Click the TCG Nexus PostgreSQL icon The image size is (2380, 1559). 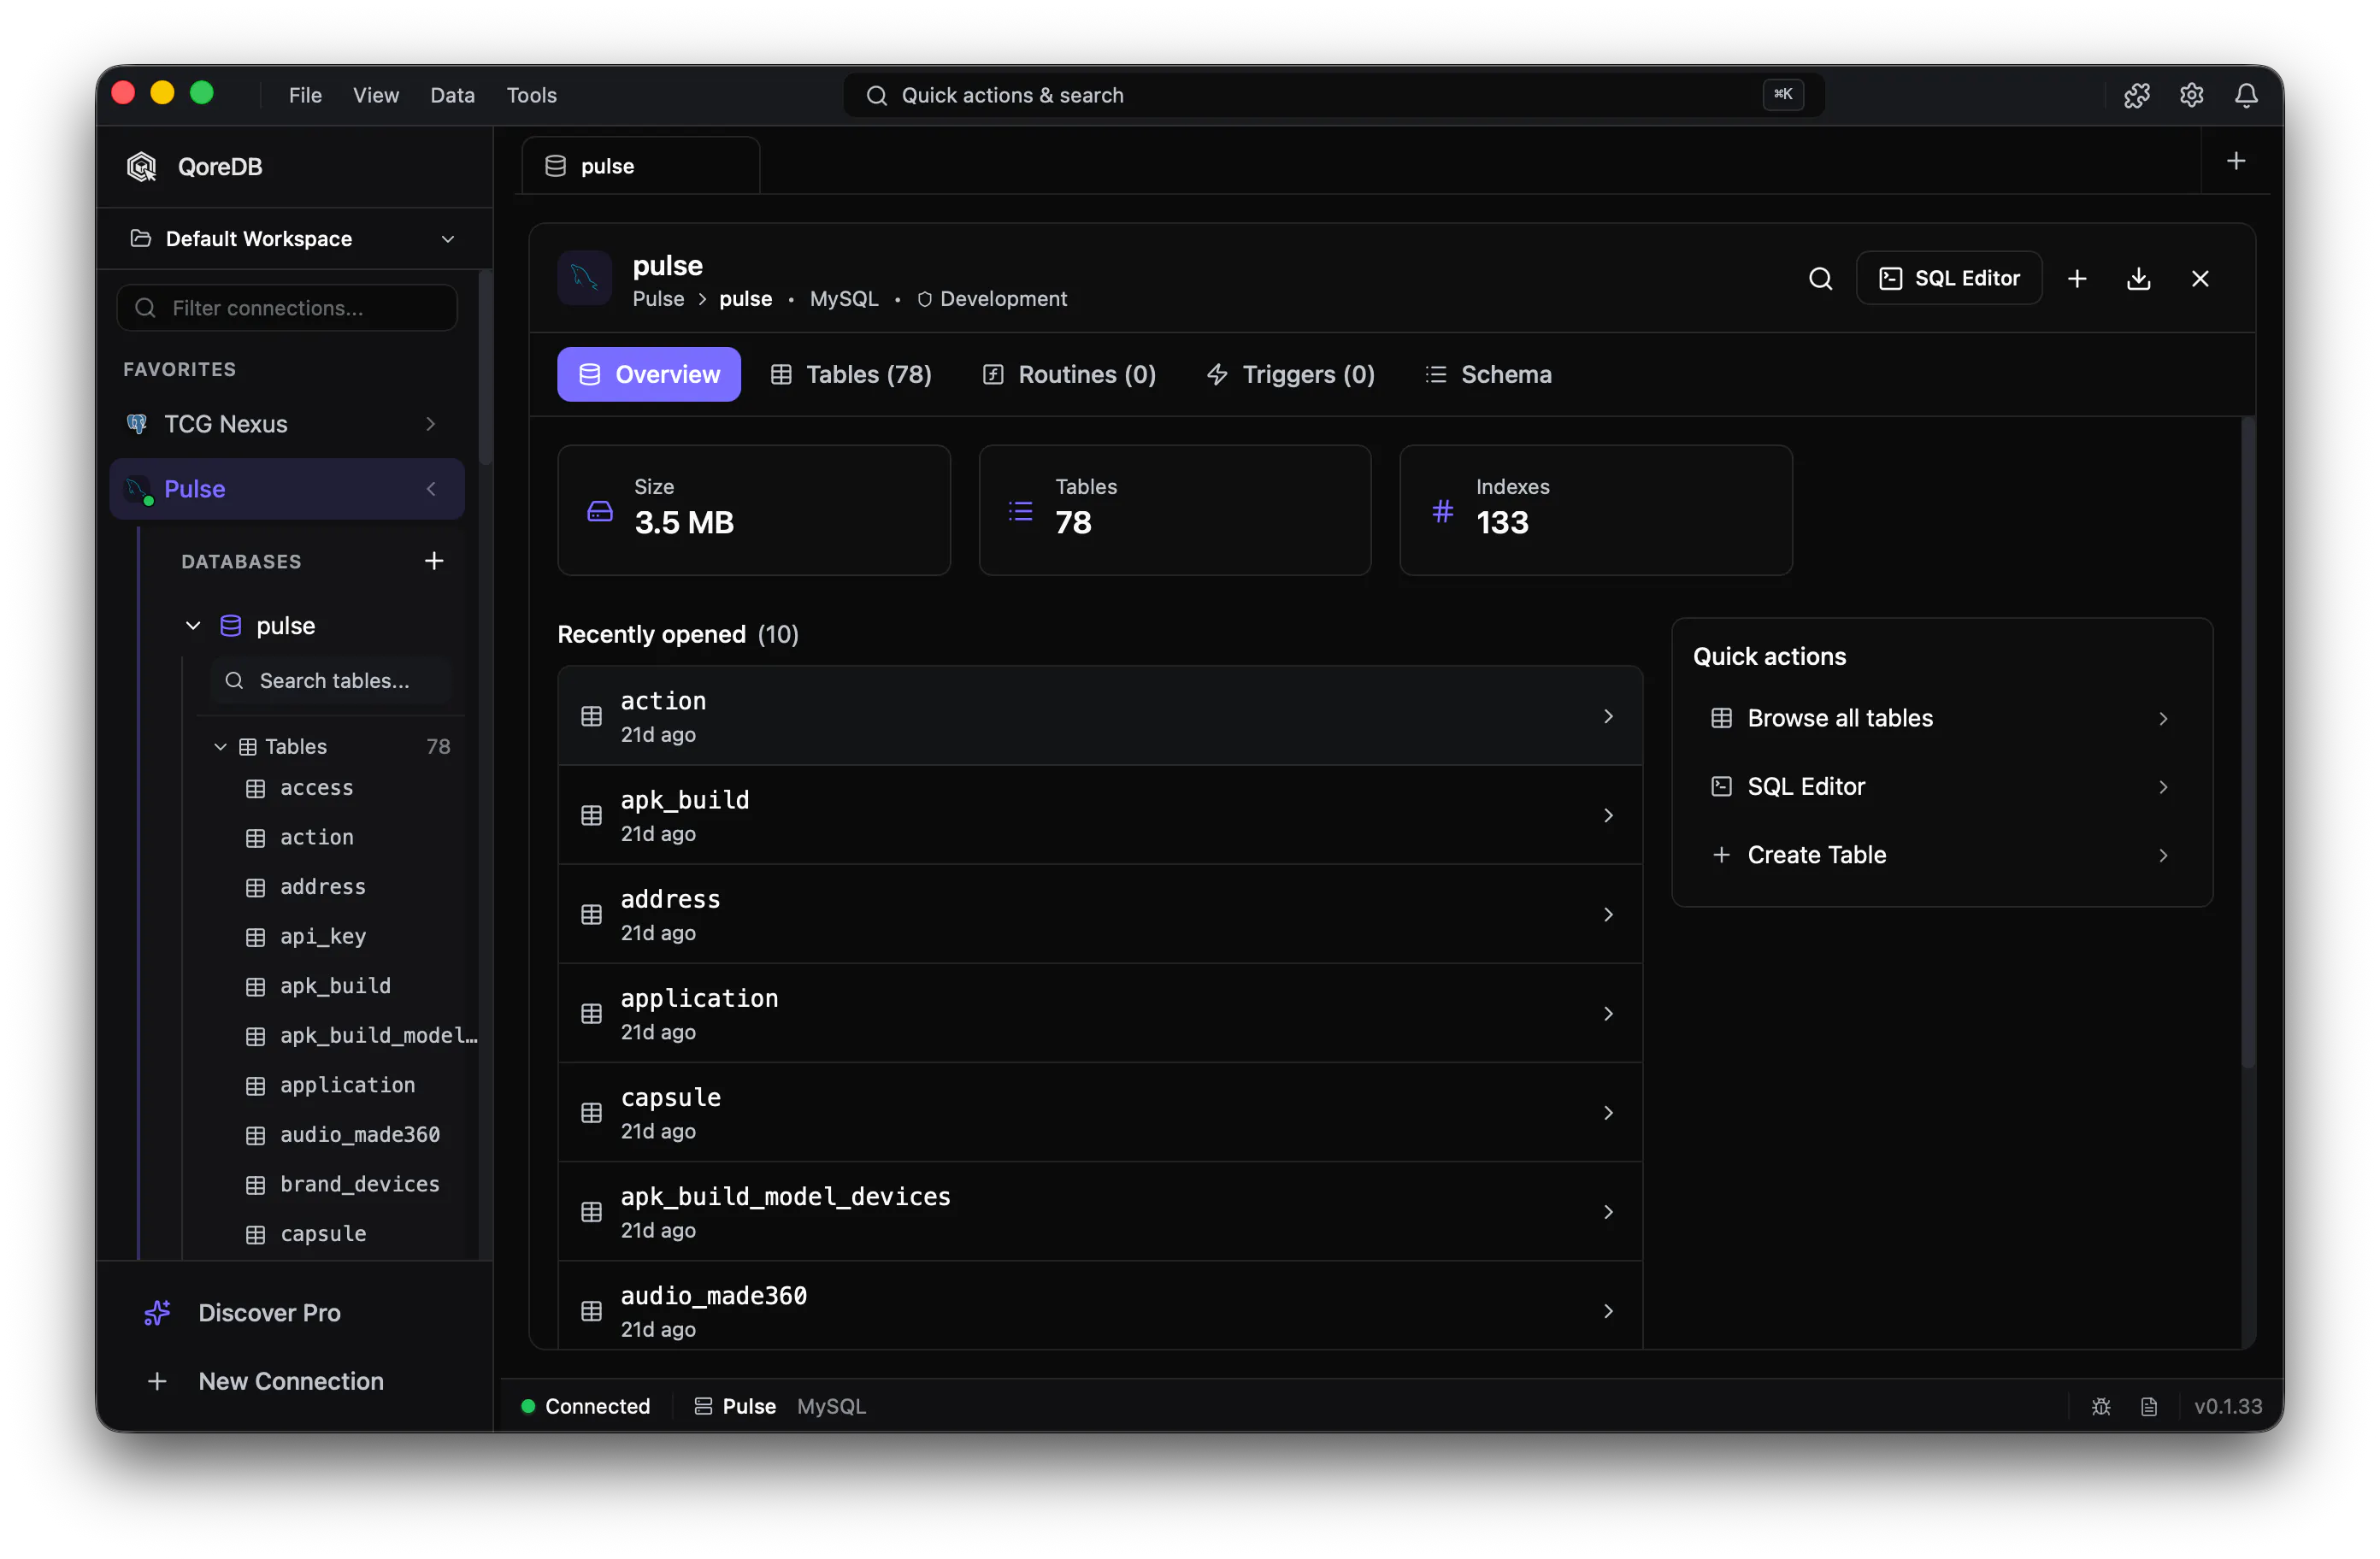137,423
